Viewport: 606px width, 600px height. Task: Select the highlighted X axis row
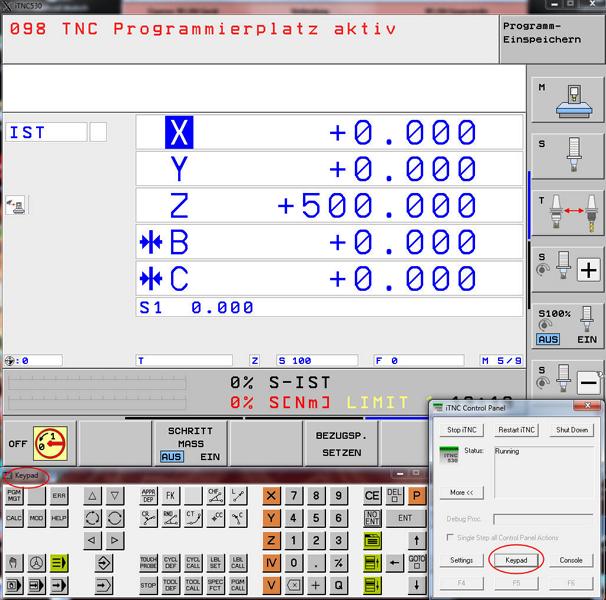click(x=329, y=132)
